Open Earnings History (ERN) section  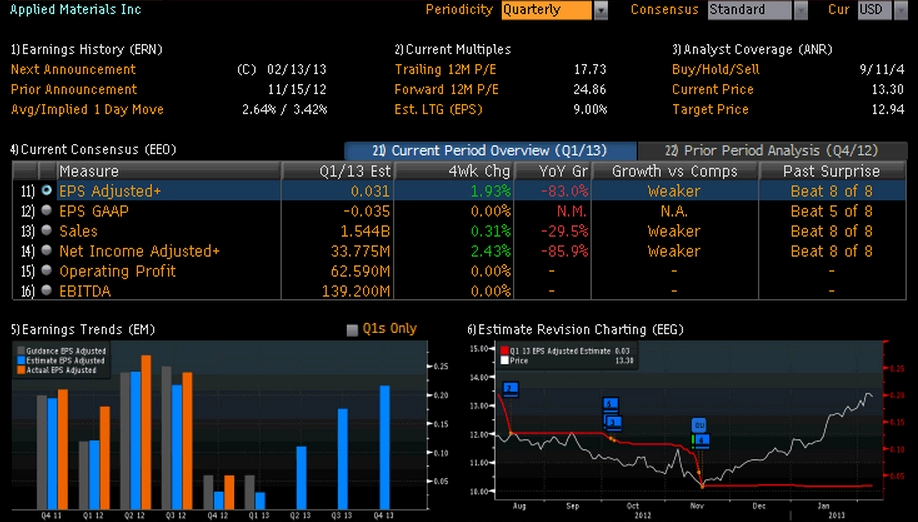87,50
